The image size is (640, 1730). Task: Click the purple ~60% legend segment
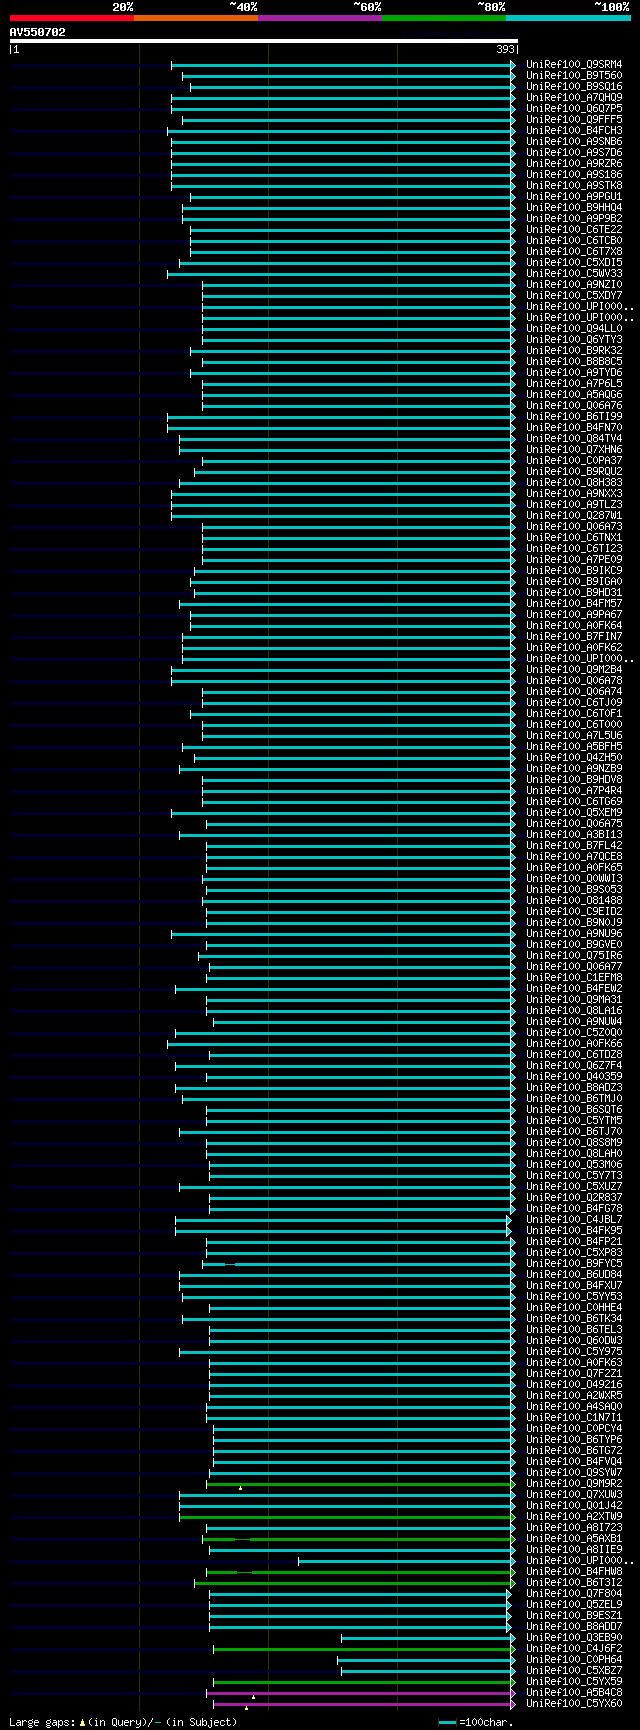320,18
